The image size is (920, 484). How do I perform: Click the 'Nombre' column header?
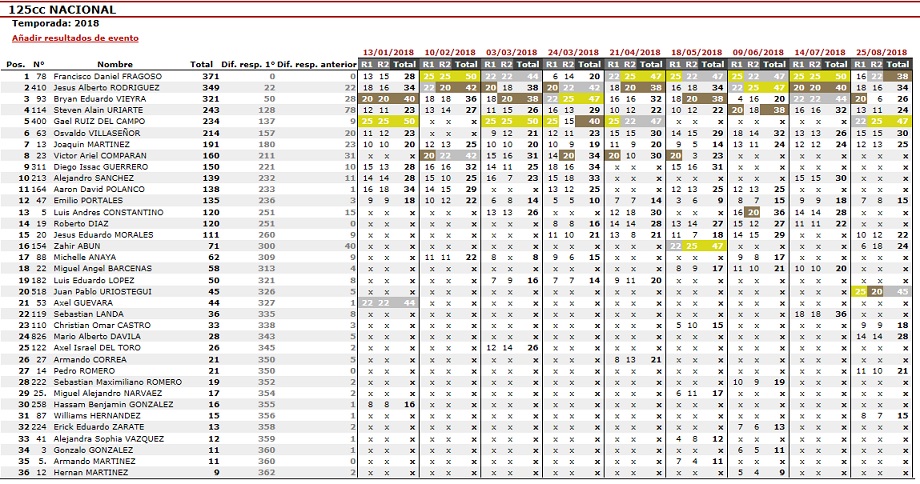point(115,63)
